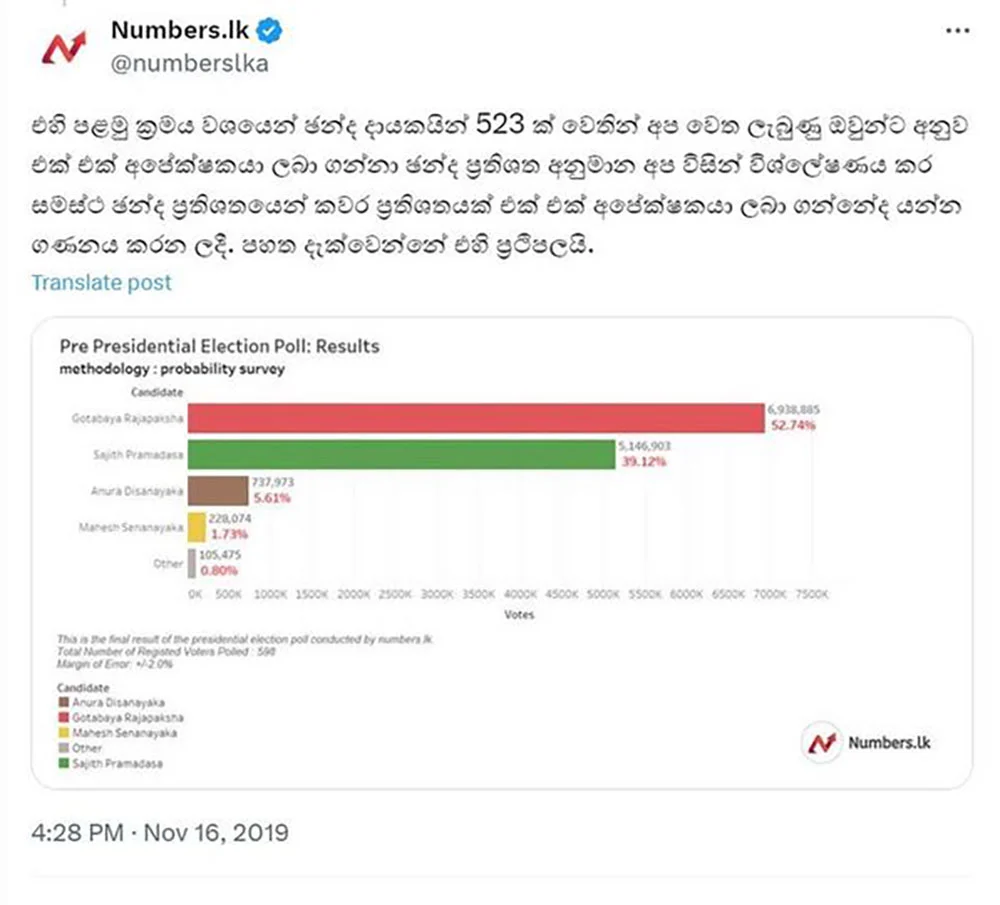Screen dimensions: 1000x905
Task: Click the Anura Disanayaka brown bar
Action: coord(218,490)
